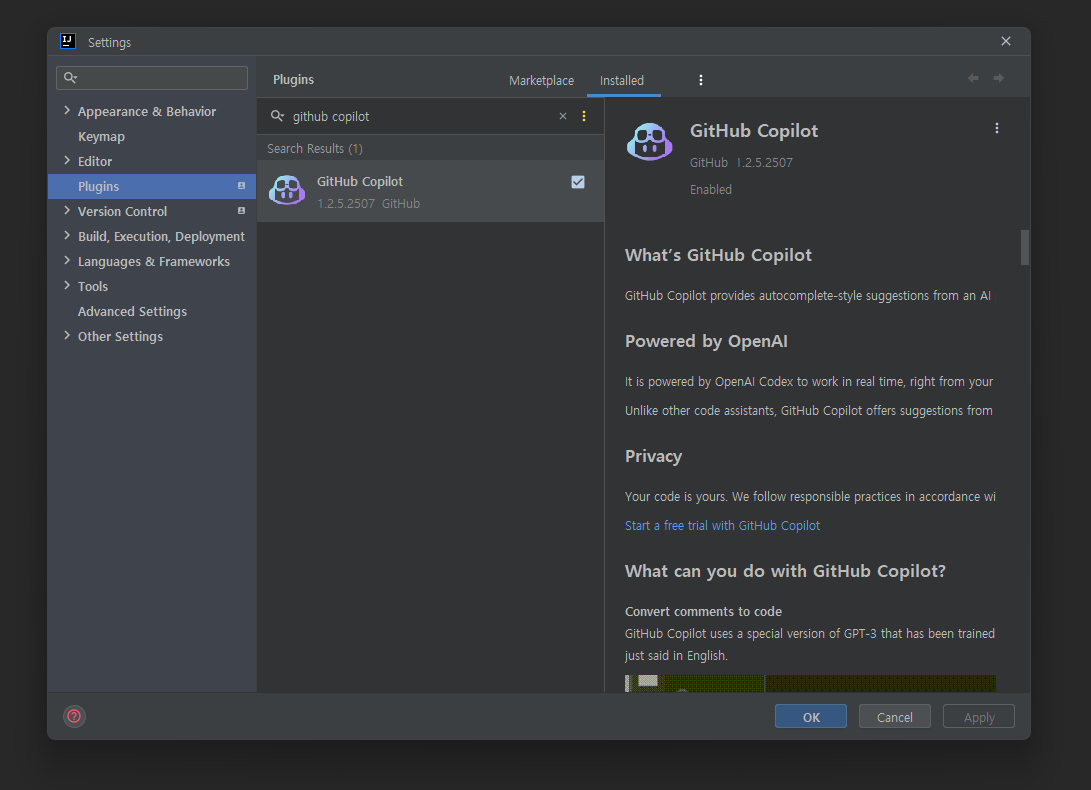The image size is (1091, 790).
Task: Click the plugin search magnifier icon
Action: coord(277,116)
